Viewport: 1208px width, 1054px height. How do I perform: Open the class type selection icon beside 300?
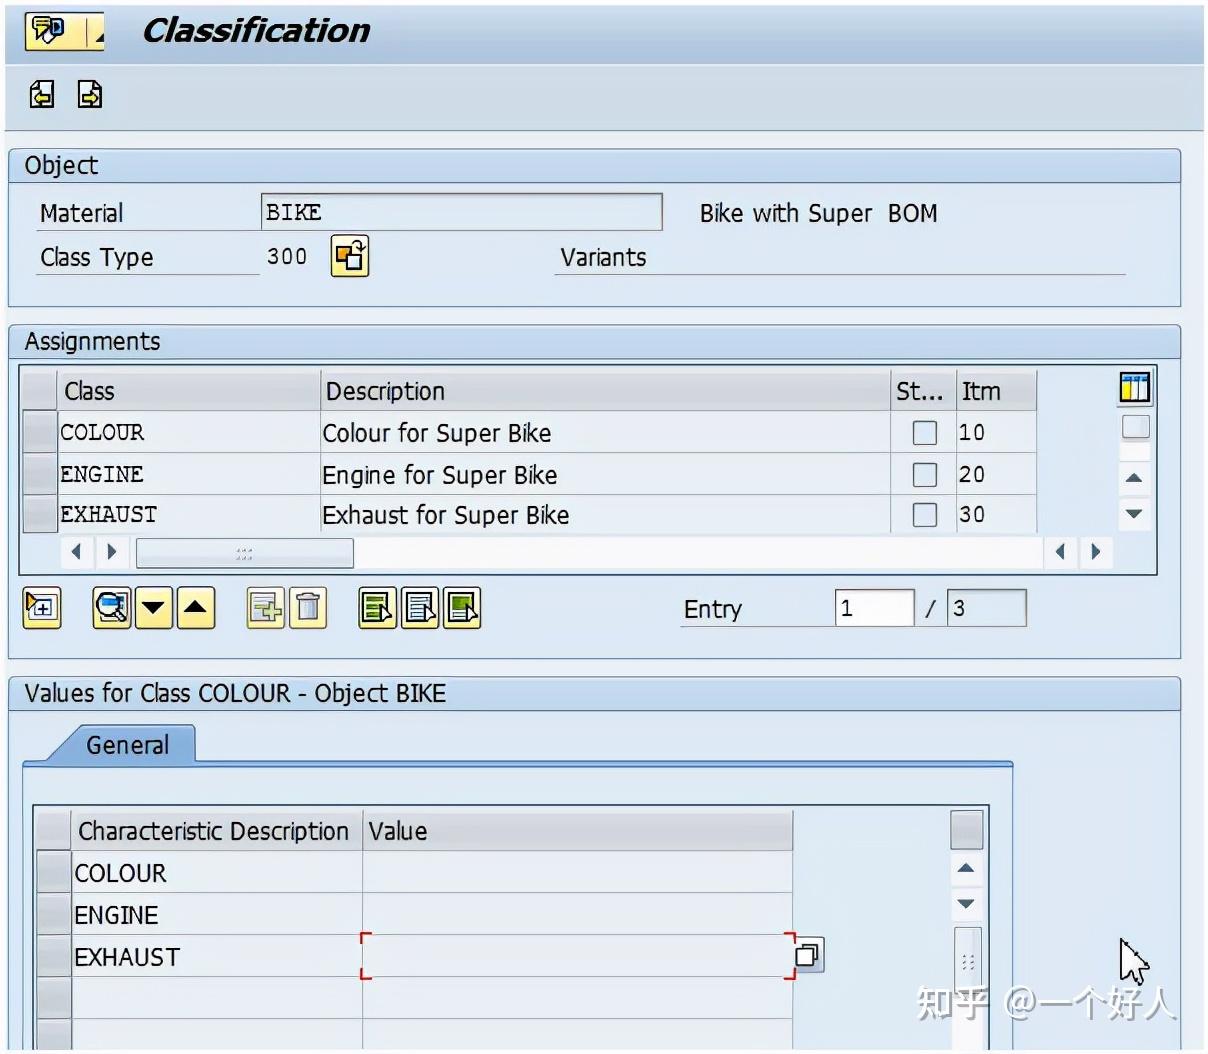point(350,256)
